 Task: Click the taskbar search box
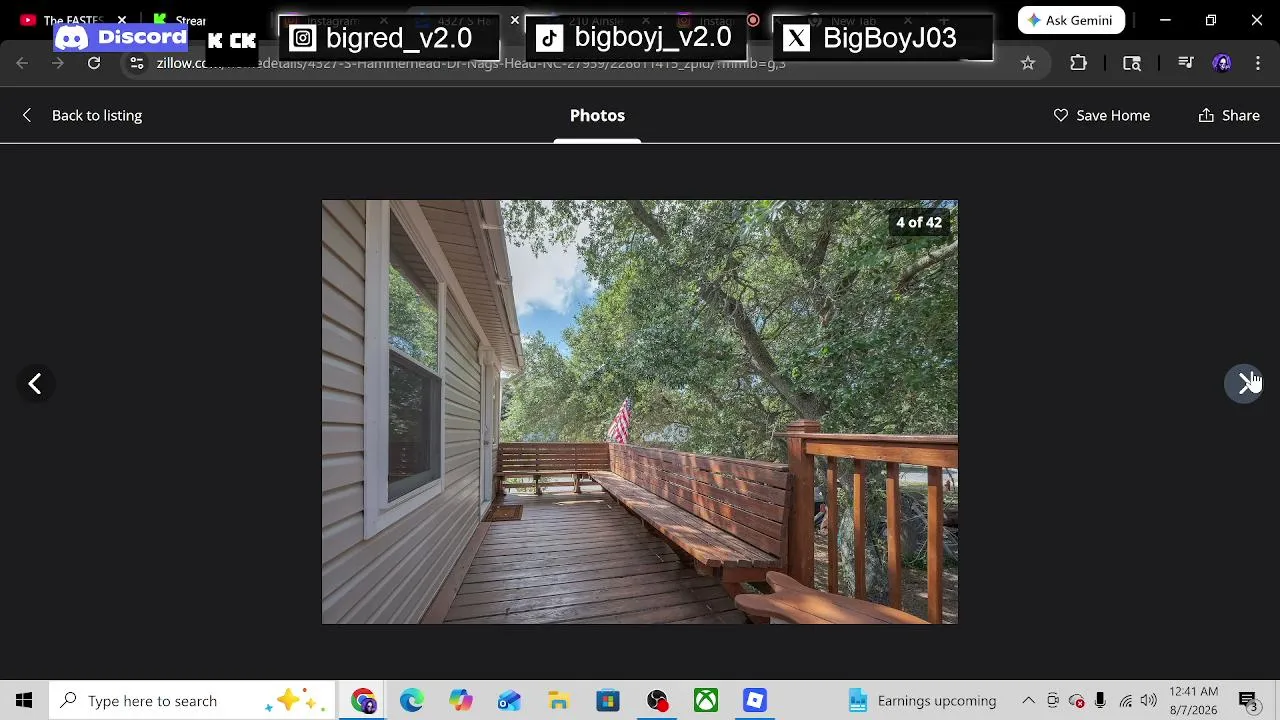click(x=192, y=701)
